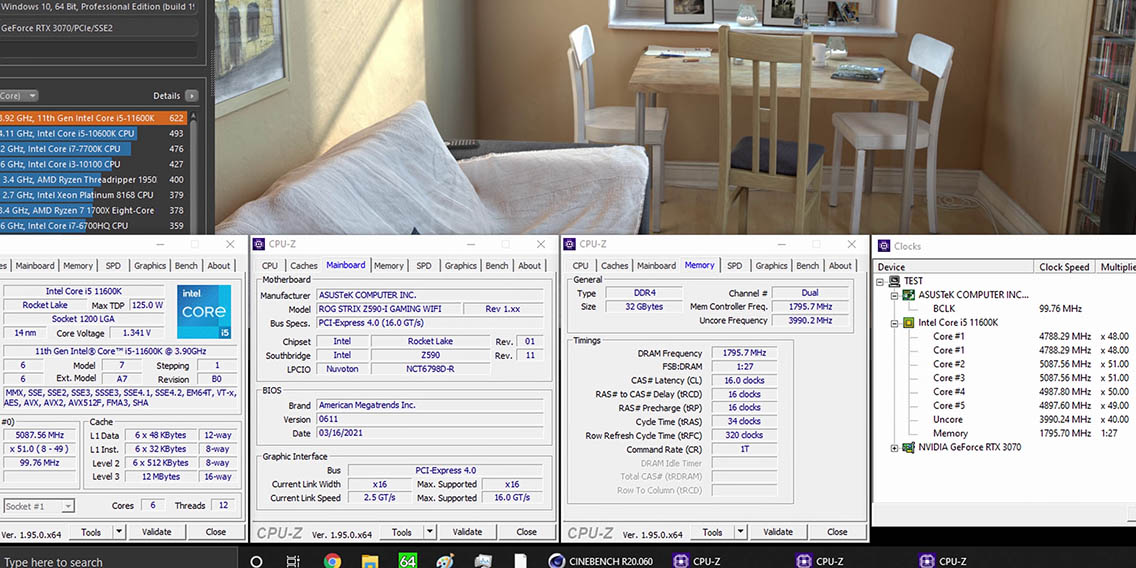Click Validate in the Memory CPU-Z window

[x=778, y=532]
